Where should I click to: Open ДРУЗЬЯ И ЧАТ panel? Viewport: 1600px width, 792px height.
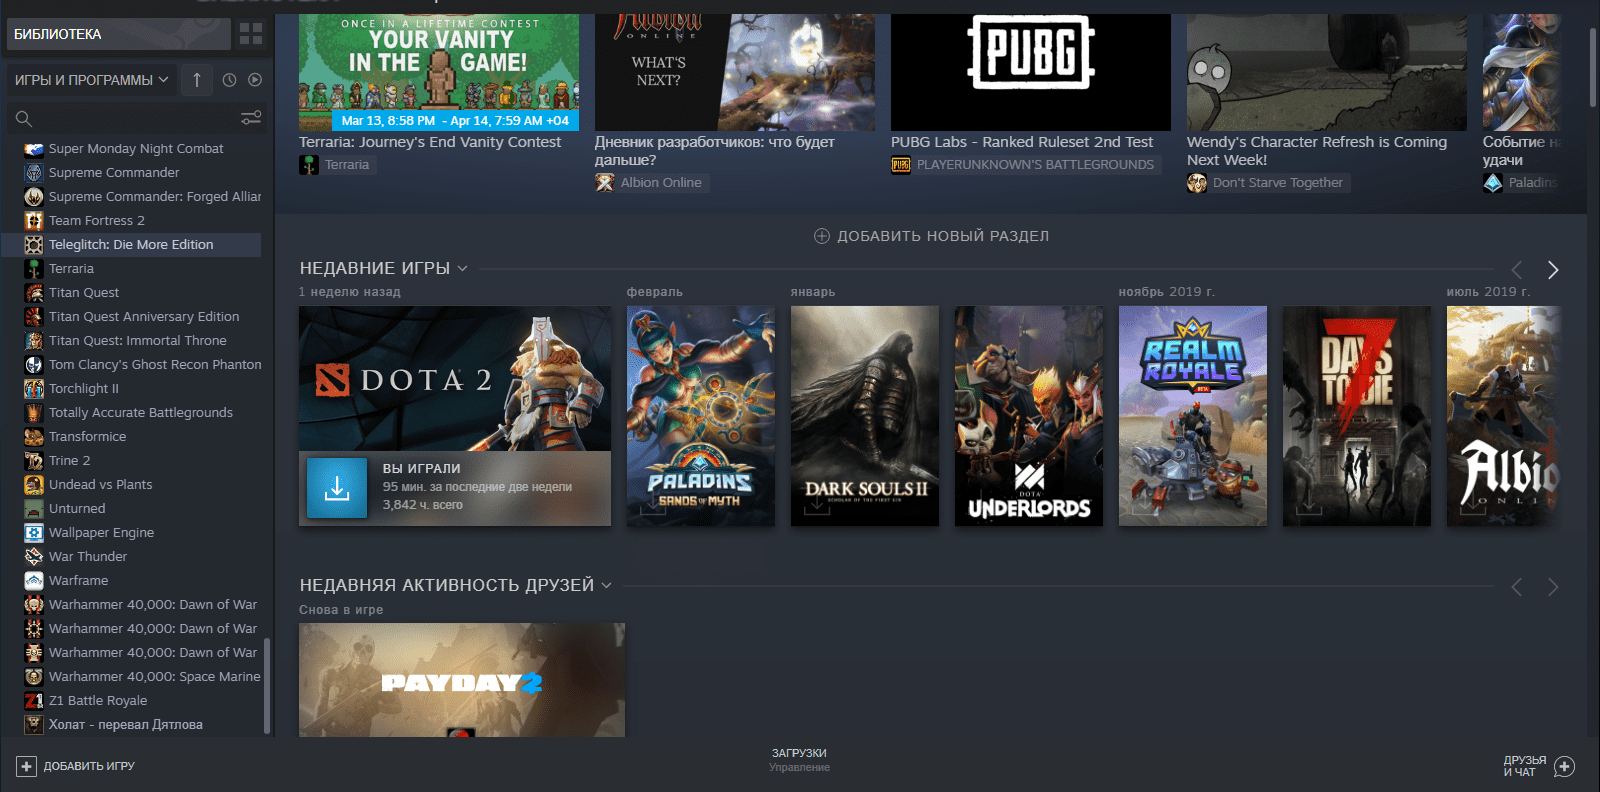[x=1539, y=766]
